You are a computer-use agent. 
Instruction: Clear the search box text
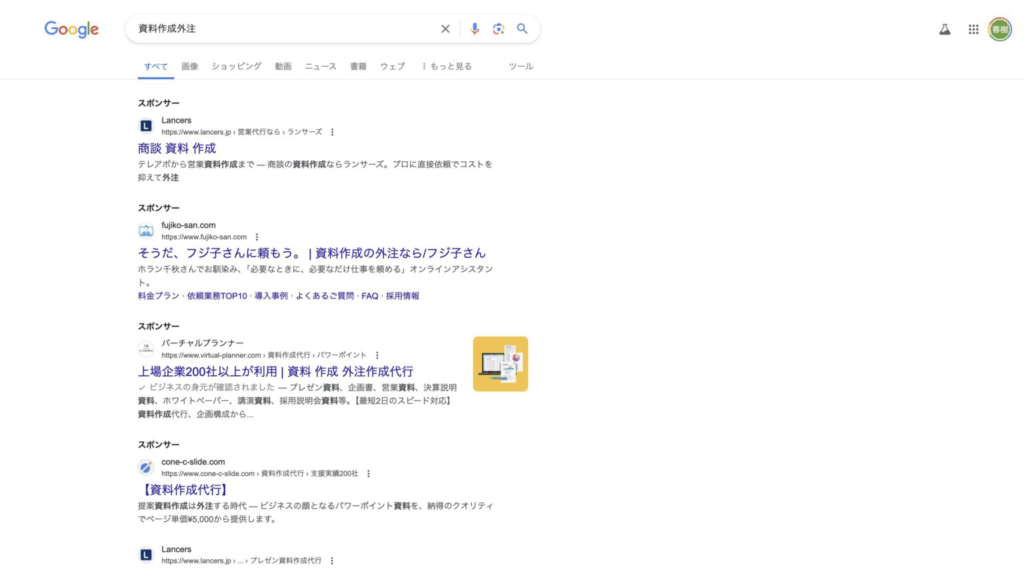click(x=446, y=29)
